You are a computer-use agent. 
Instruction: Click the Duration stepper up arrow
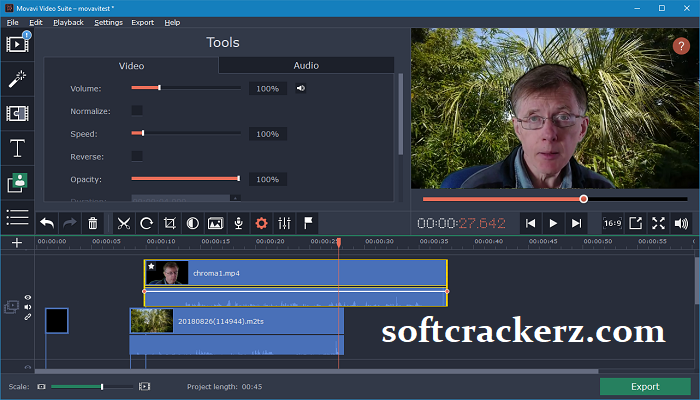235,197
